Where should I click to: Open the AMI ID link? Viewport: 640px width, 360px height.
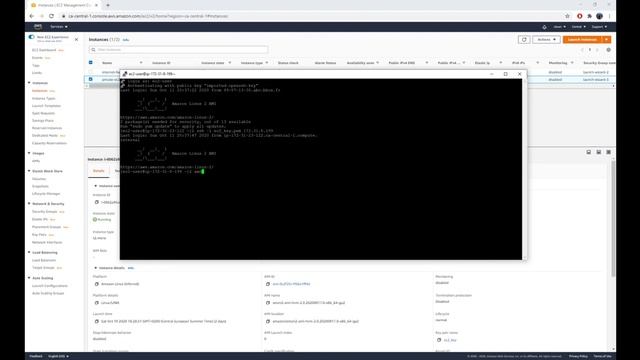[x=291, y=284]
